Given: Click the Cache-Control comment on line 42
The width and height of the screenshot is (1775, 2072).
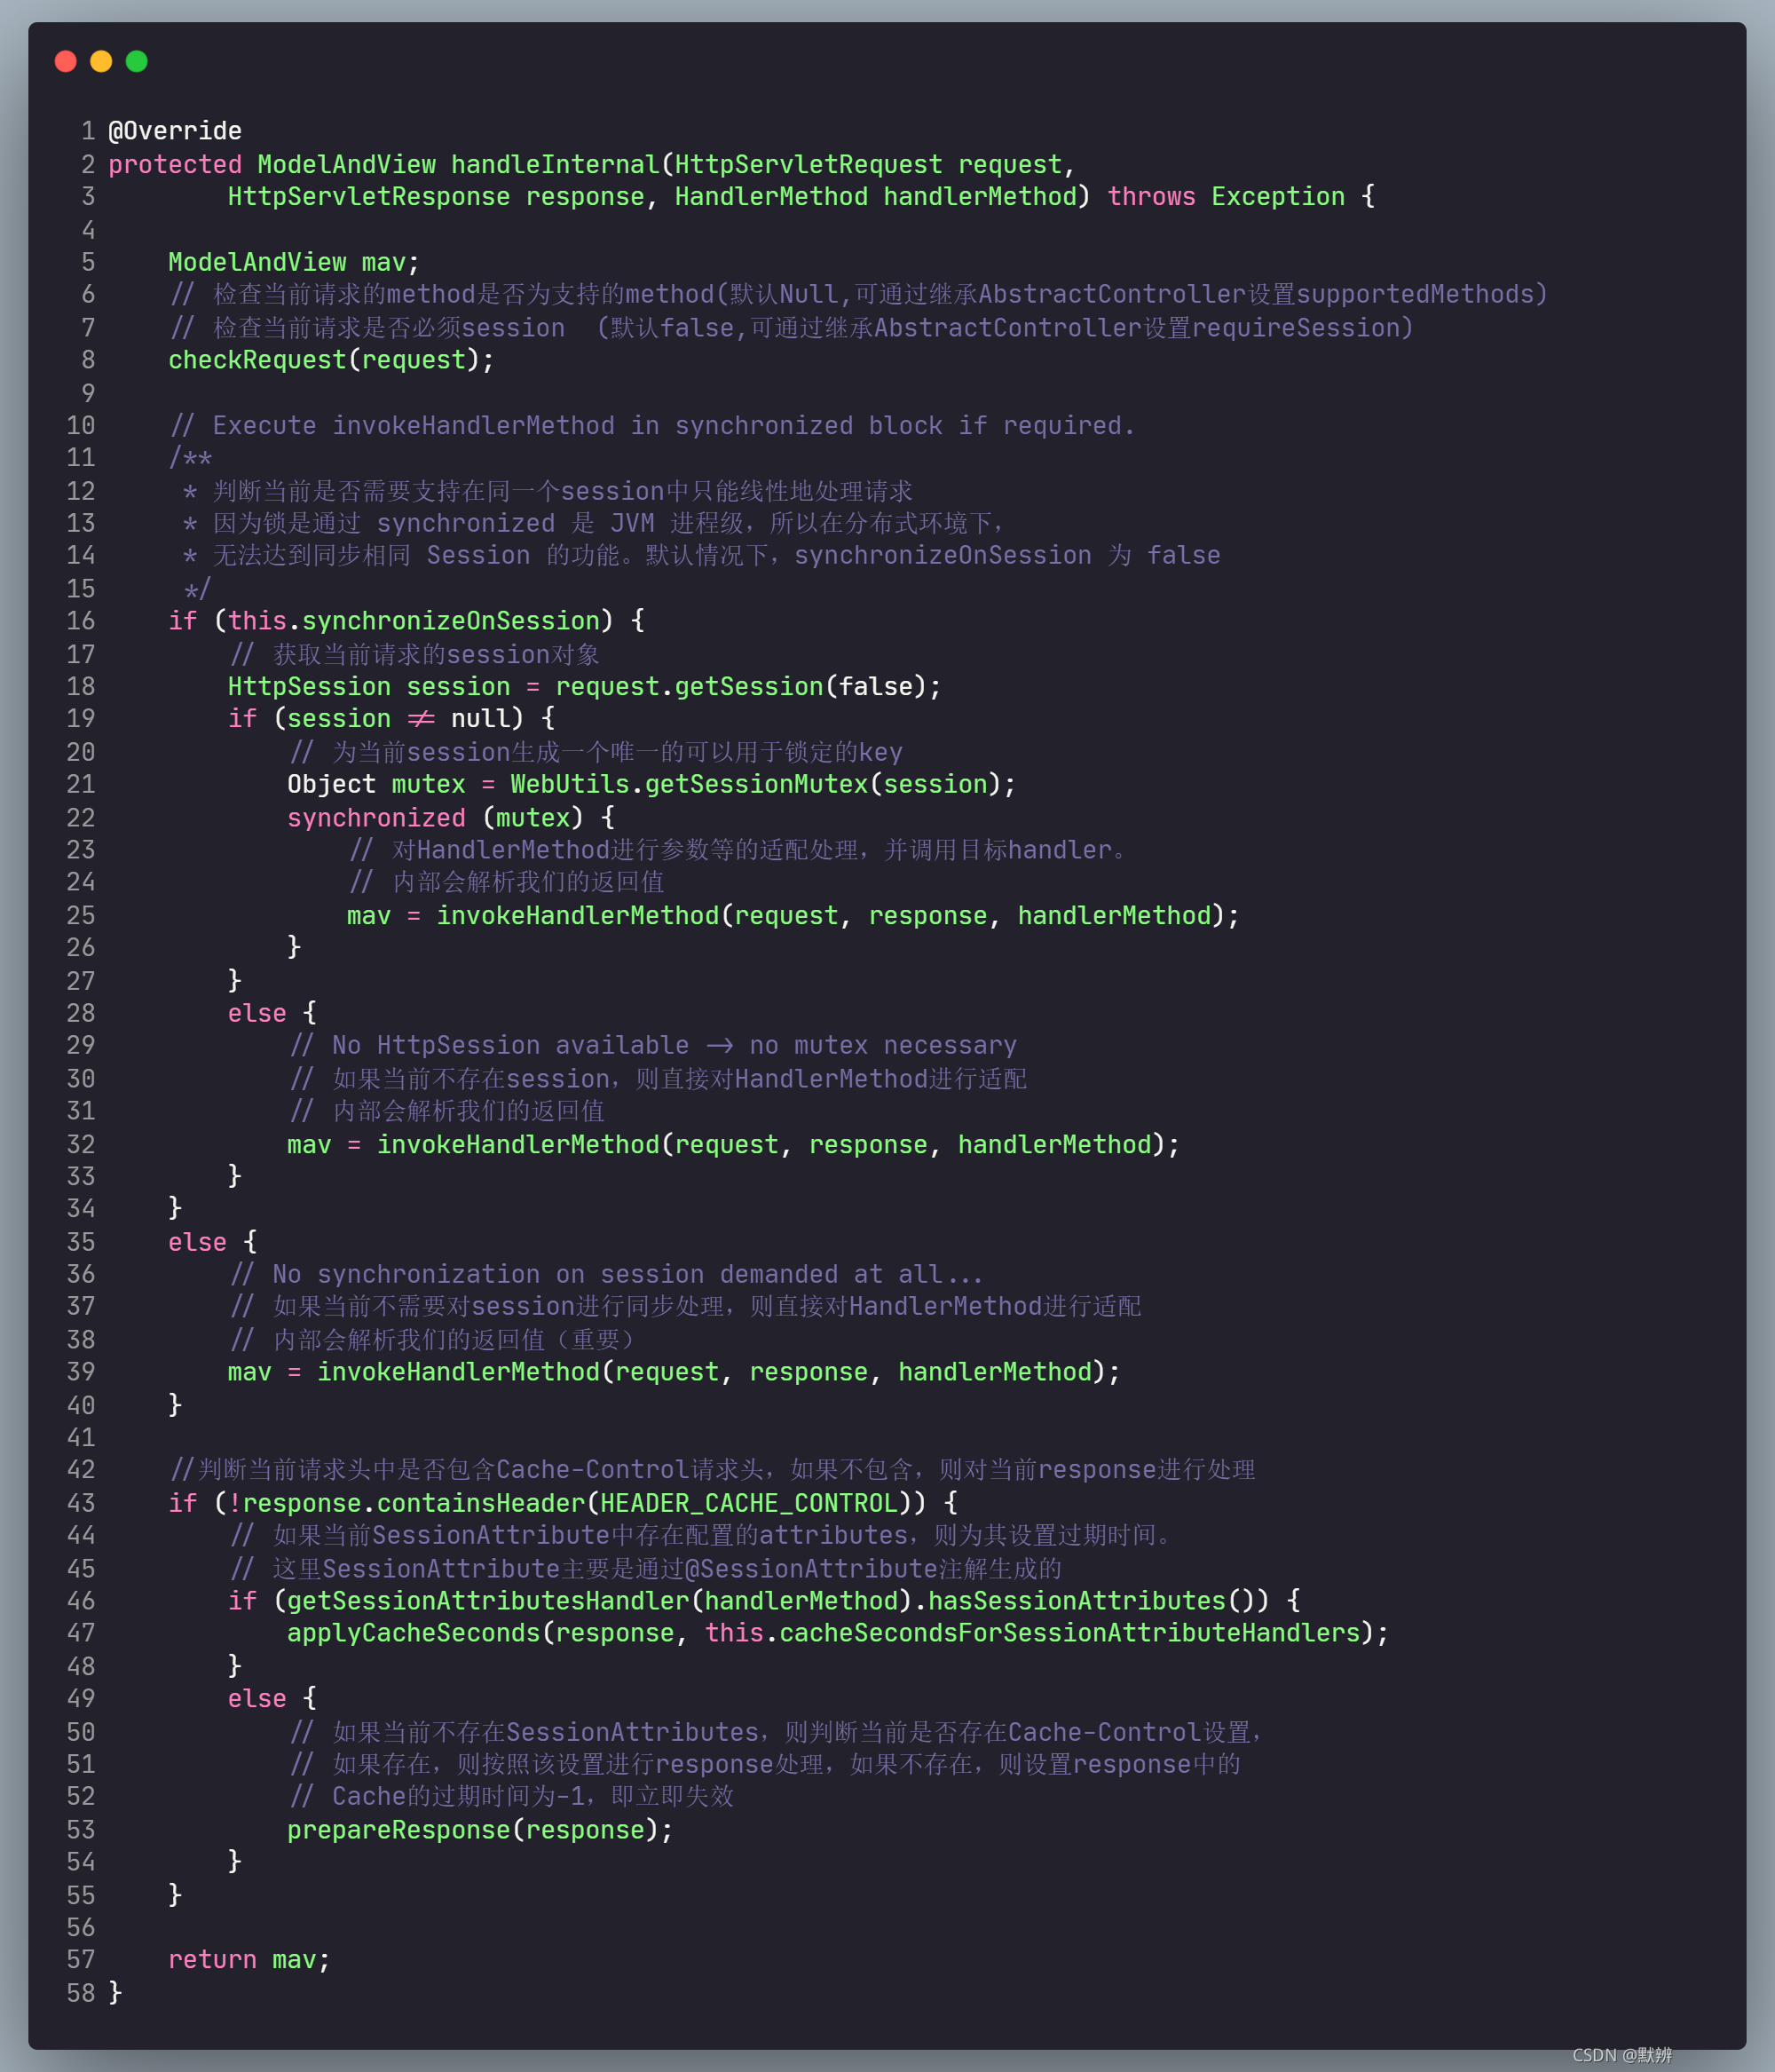Looking at the screenshot, I should point(713,1469).
